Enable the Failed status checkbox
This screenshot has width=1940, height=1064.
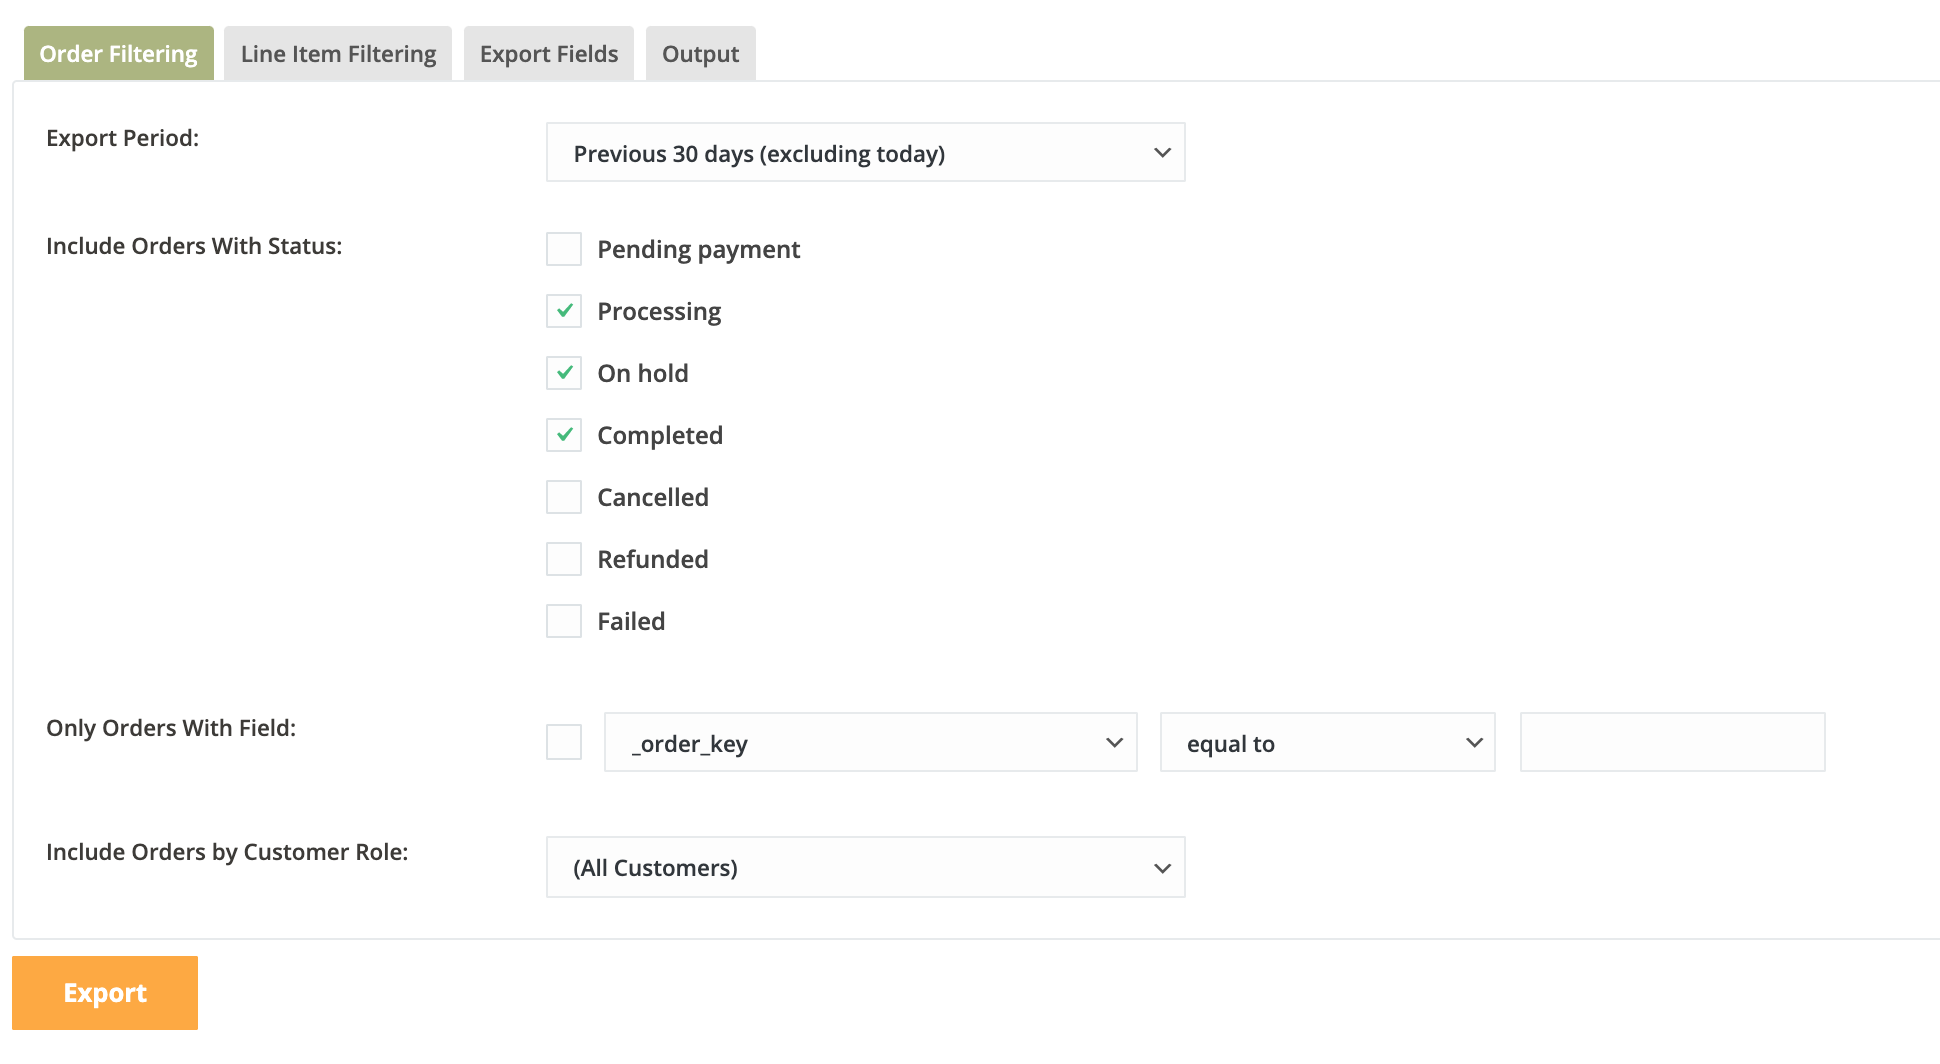click(564, 621)
